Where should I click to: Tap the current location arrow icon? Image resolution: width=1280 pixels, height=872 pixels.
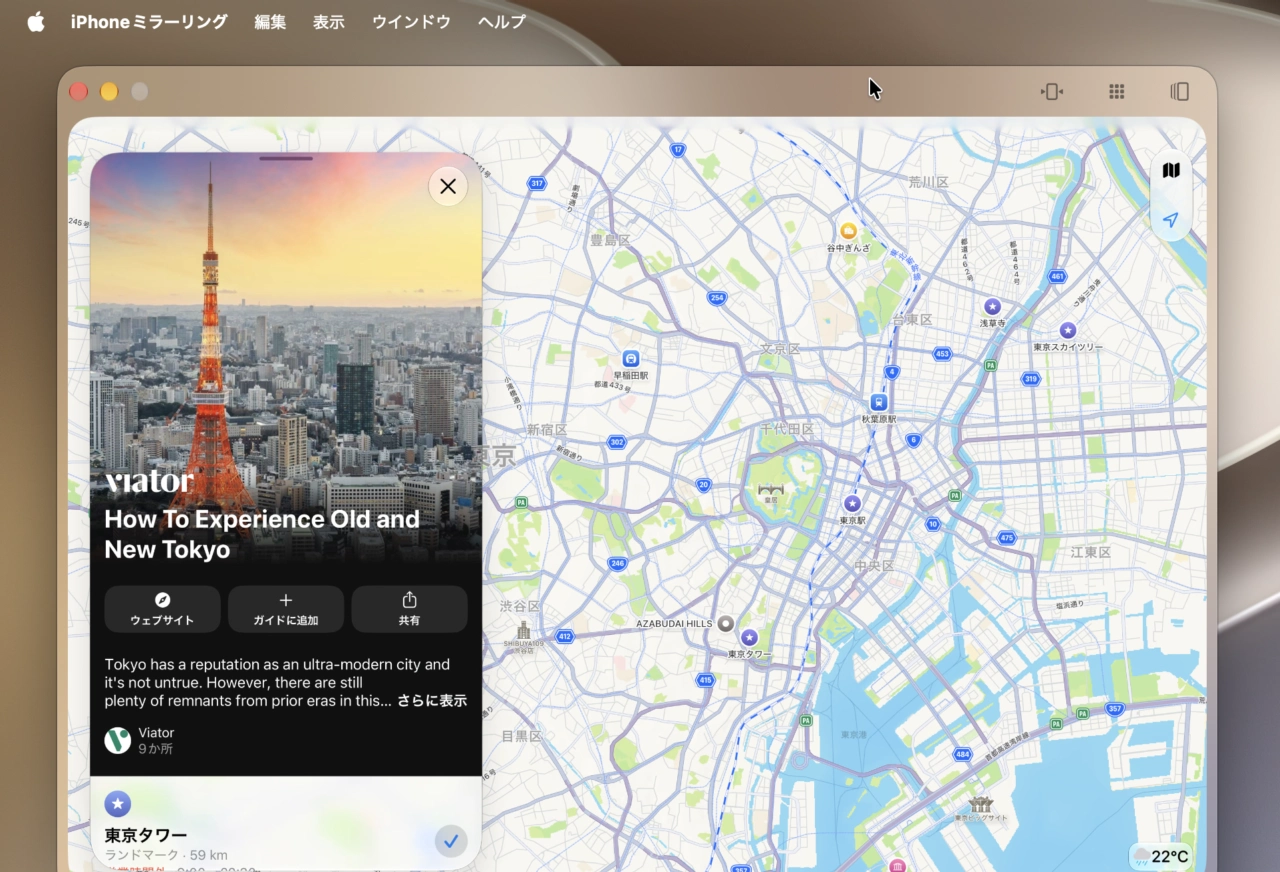point(1171,220)
